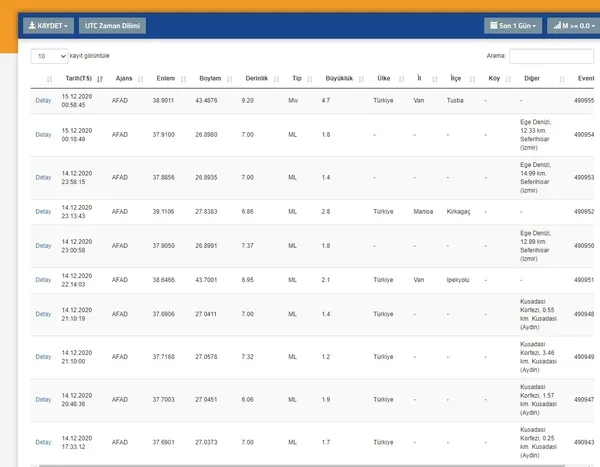This screenshot has height=467, width=600.
Task: Click the horizontal scrollbar below the table
Action: tap(300, 463)
